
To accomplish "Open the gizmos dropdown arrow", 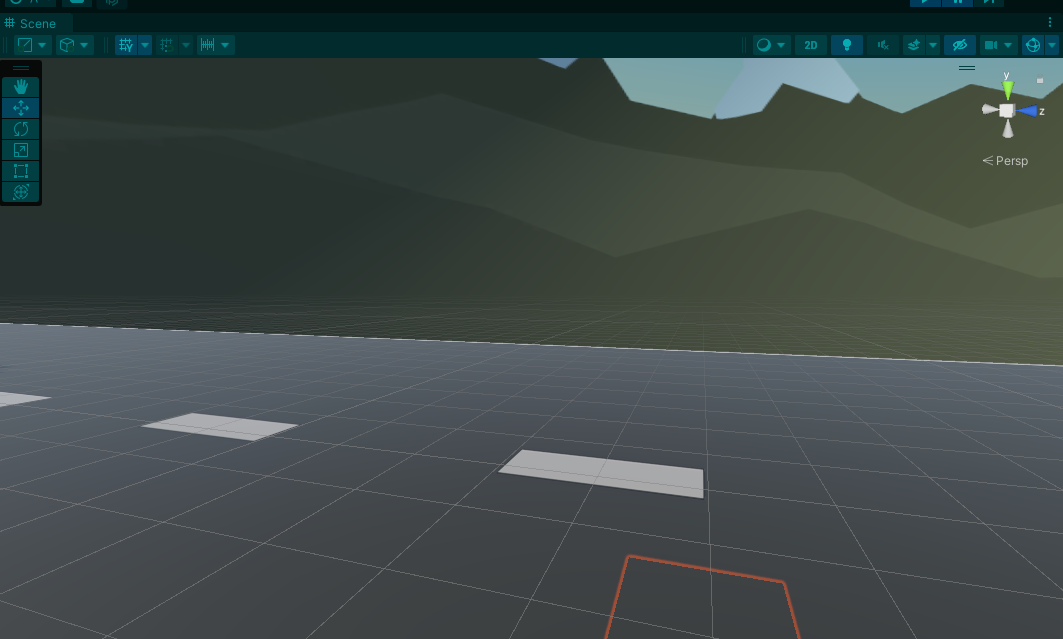I will [x=1052, y=45].
